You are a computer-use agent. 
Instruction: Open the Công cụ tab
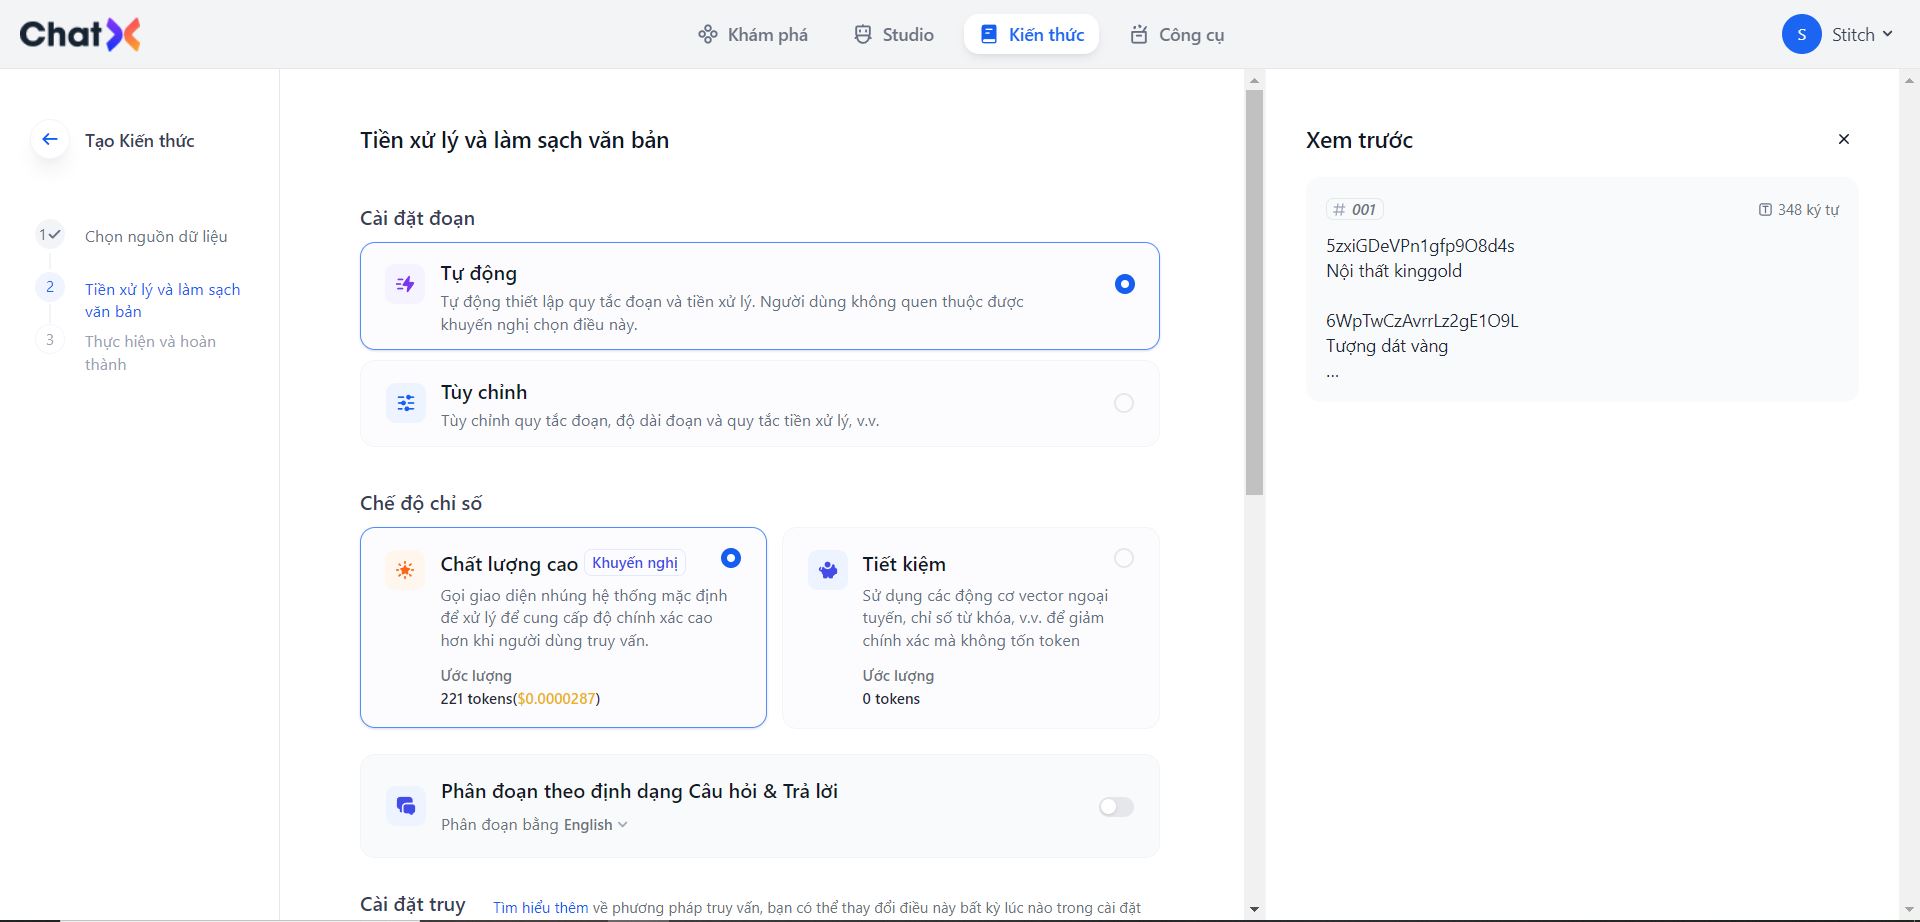coord(1177,35)
